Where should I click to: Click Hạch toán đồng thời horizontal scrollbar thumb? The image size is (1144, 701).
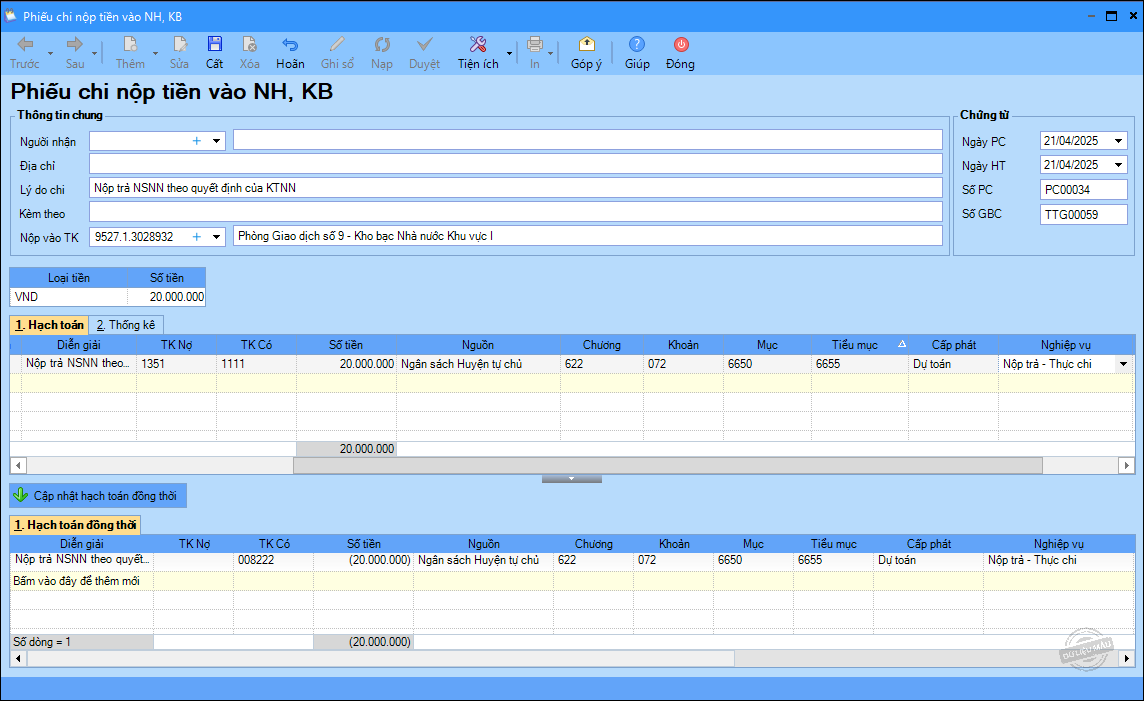(381, 659)
